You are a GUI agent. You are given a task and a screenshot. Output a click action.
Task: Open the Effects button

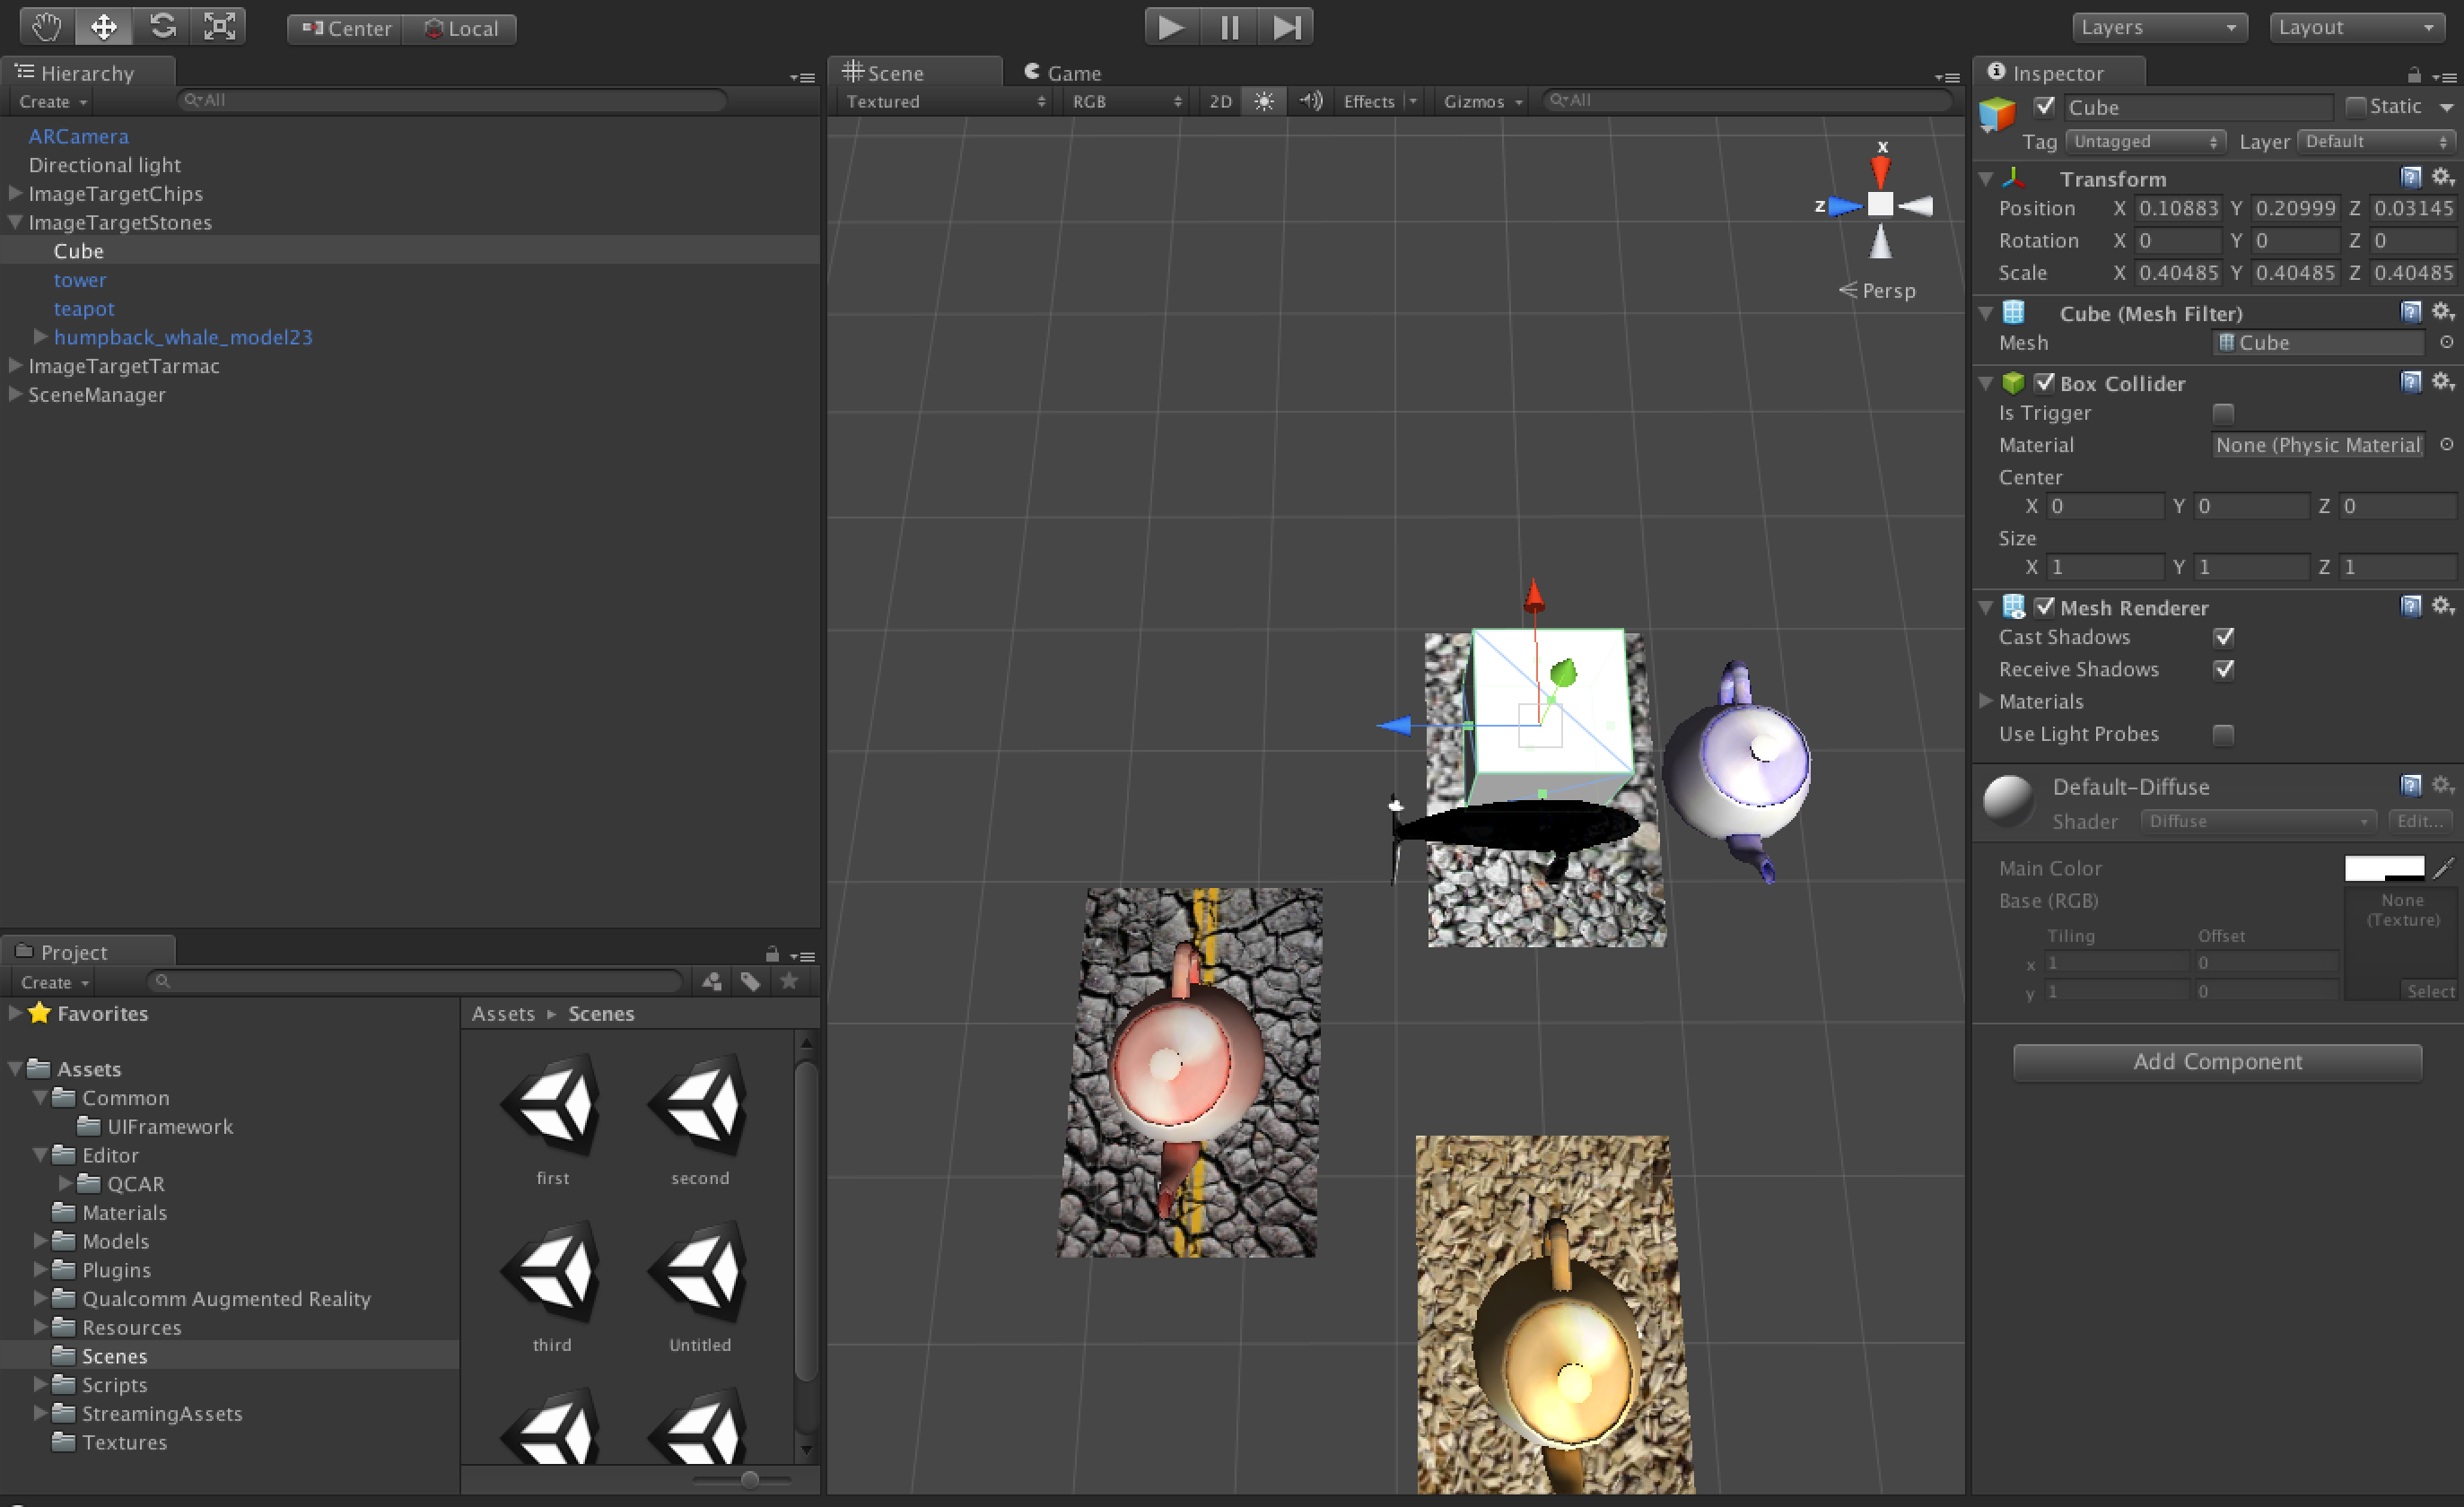click(1369, 101)
